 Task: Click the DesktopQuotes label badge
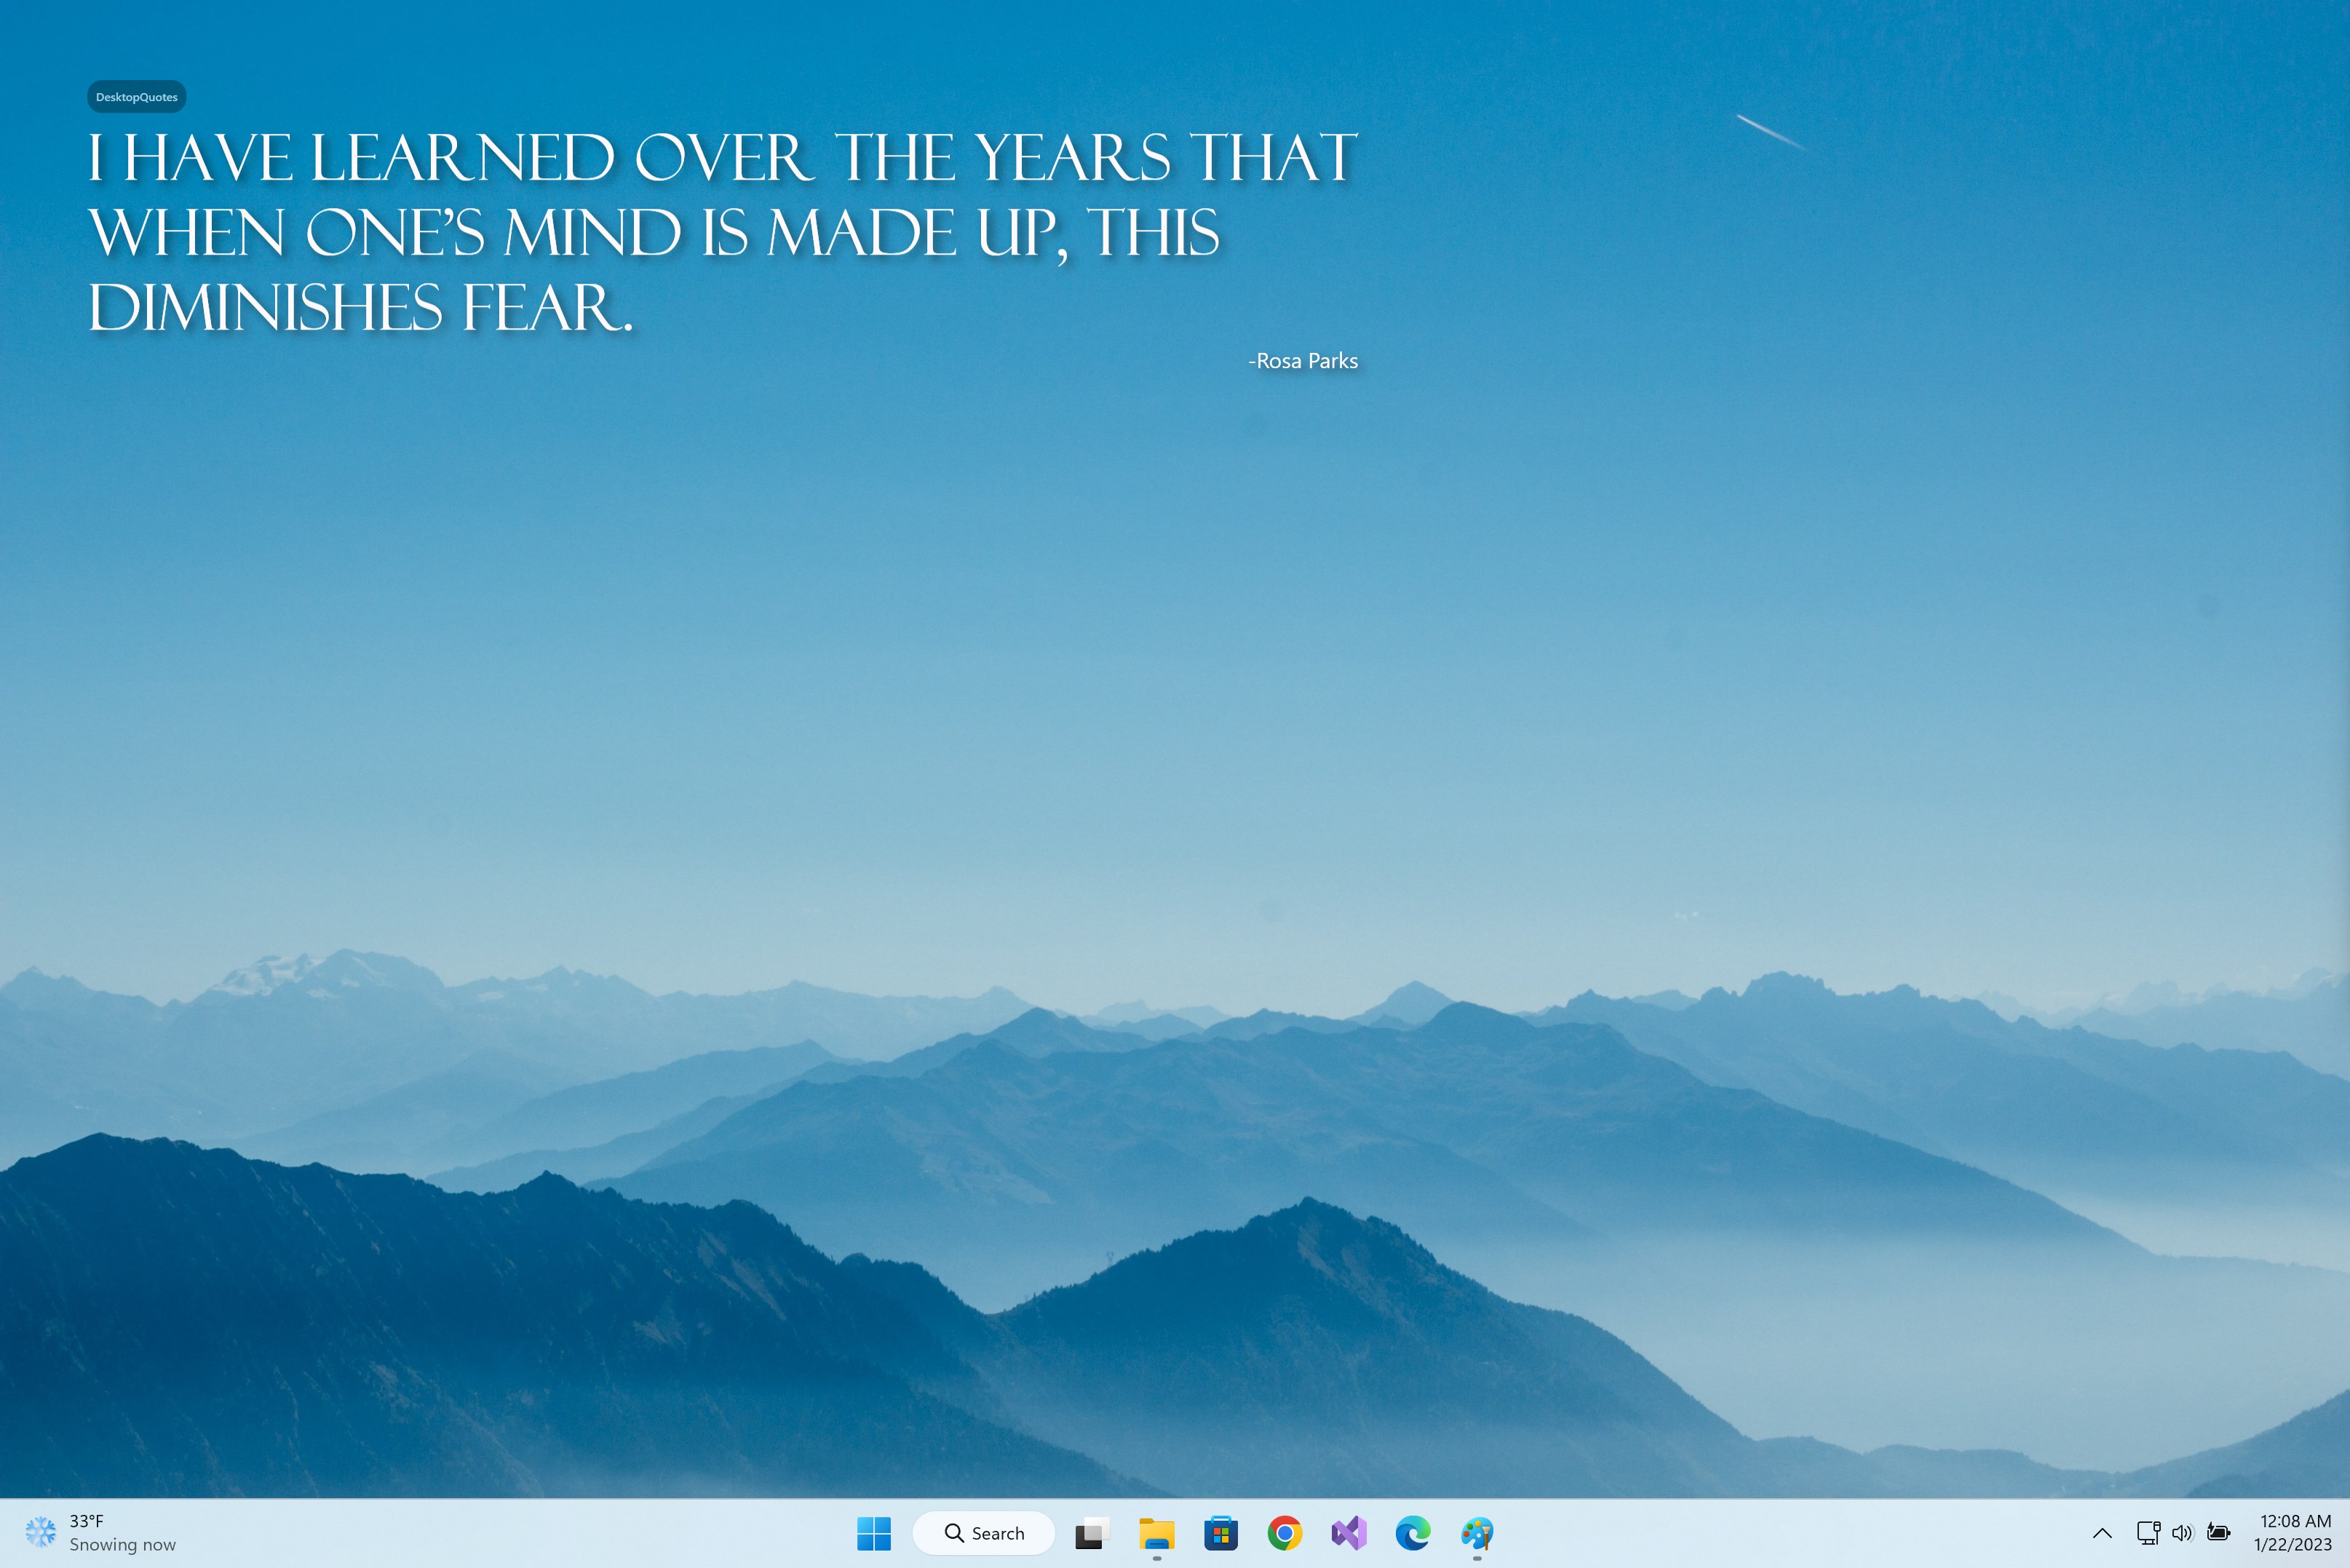(x=136, y=96)
